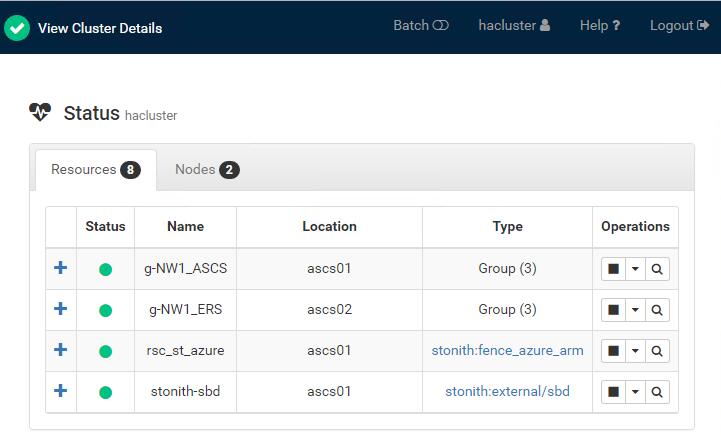Switch to the Nodes tab
This screenshot has height=436, width=721.
207,170
